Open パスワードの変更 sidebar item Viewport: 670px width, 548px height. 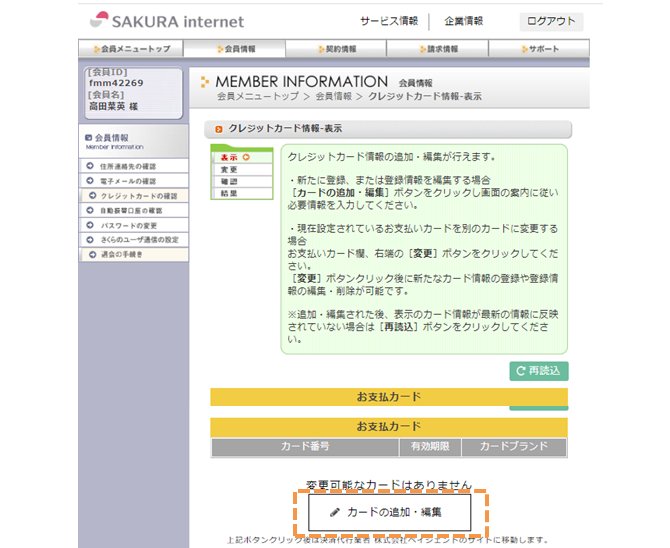point(134,225)
